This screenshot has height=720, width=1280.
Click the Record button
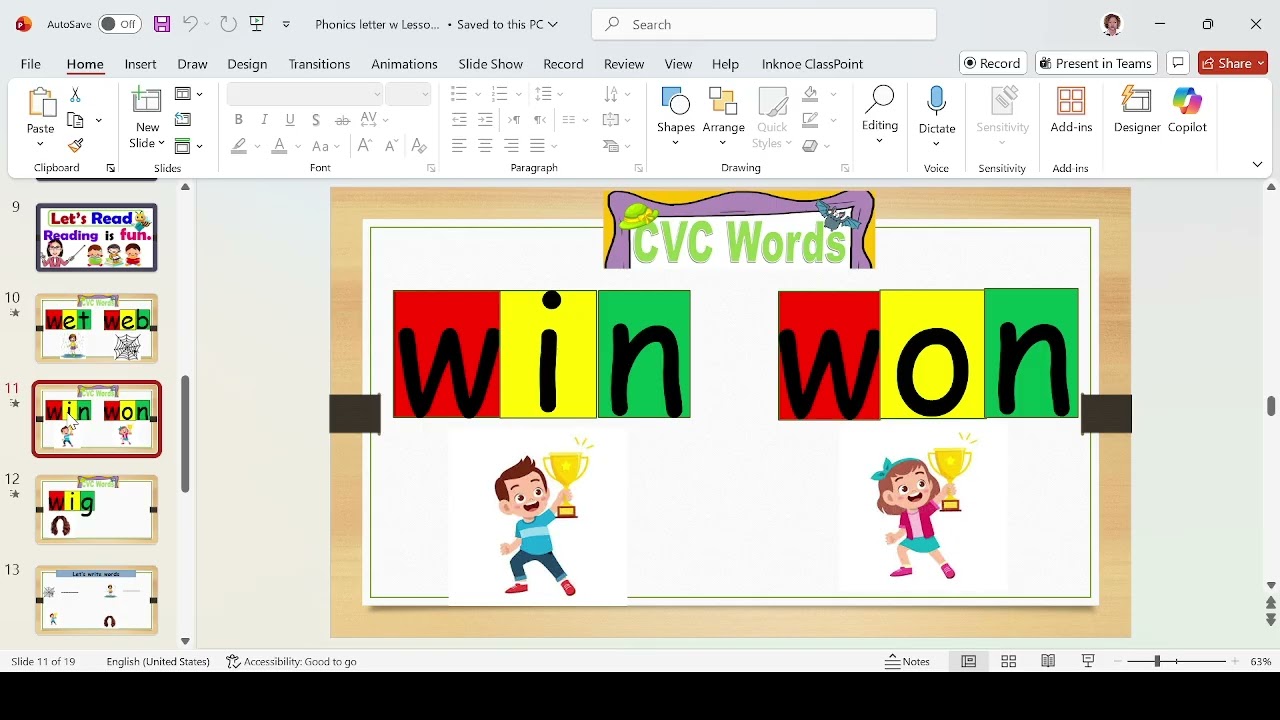coord(993,63)
